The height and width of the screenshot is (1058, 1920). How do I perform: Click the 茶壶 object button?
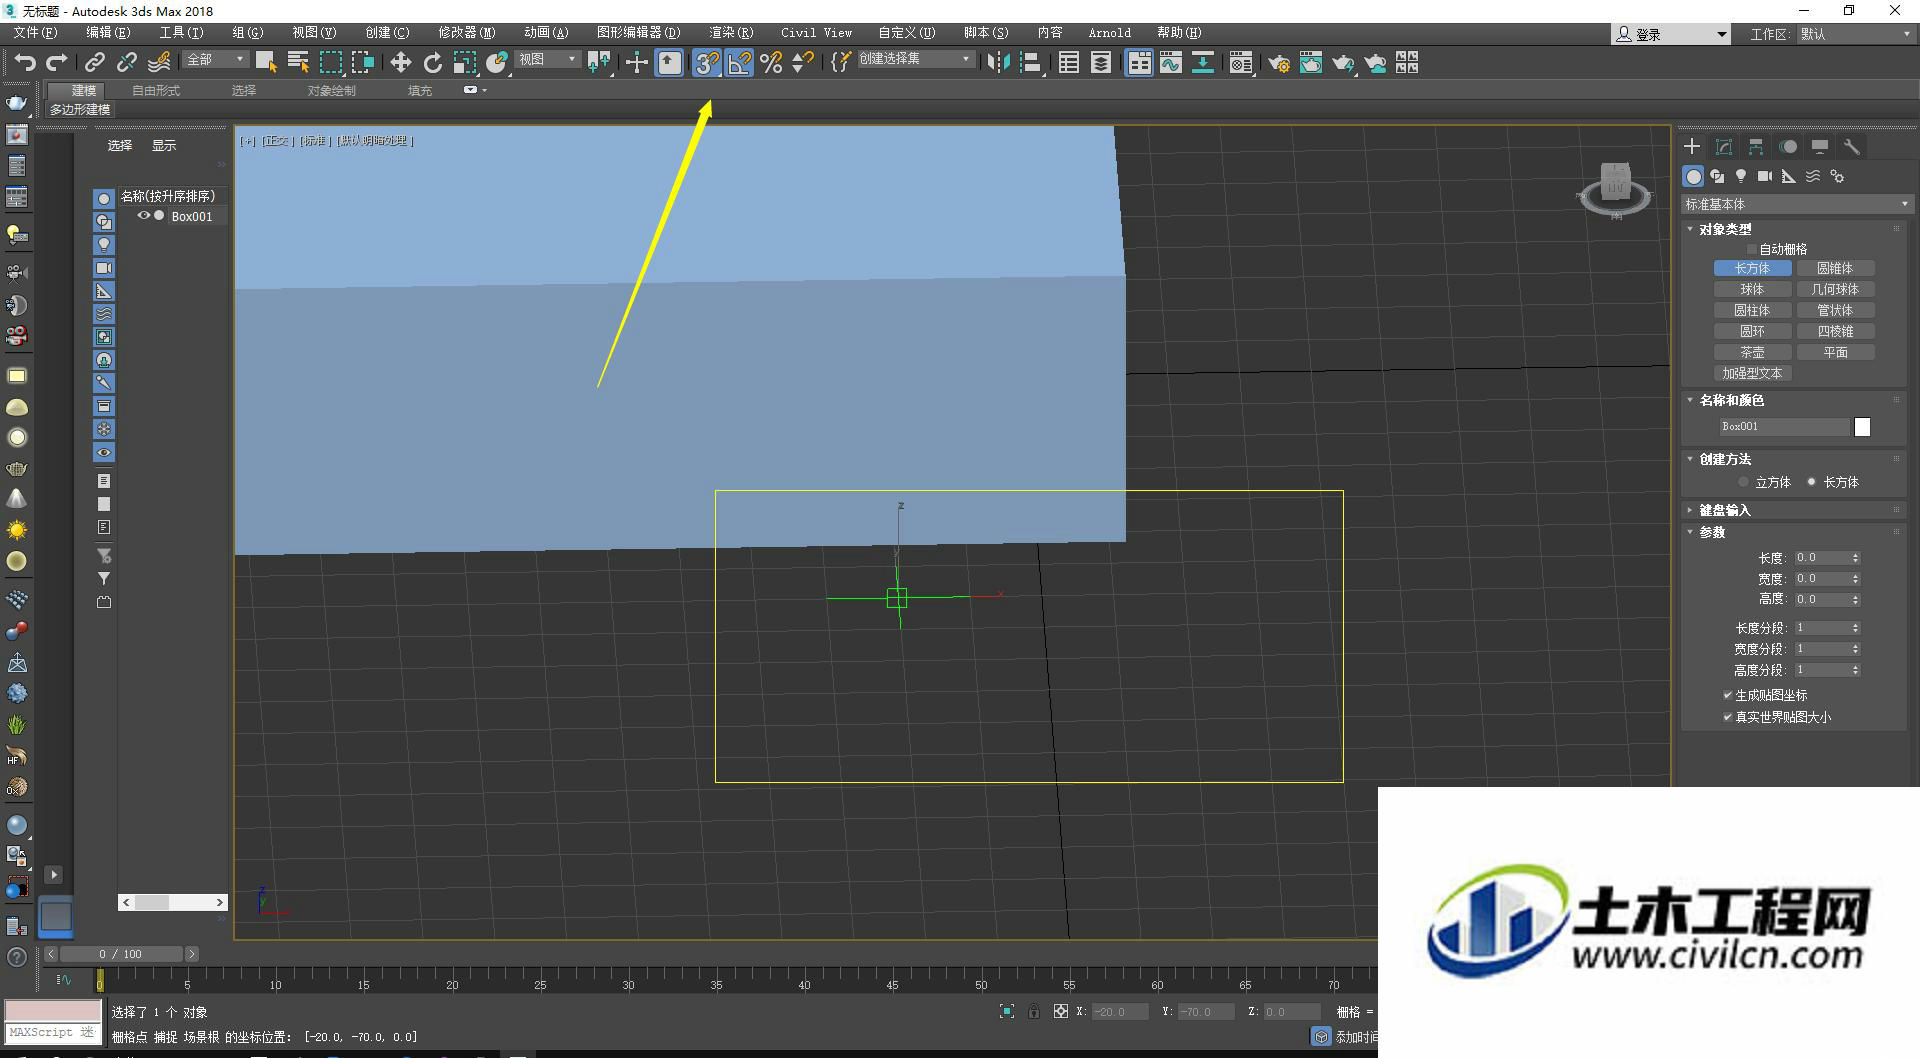tap(1752, 352)
